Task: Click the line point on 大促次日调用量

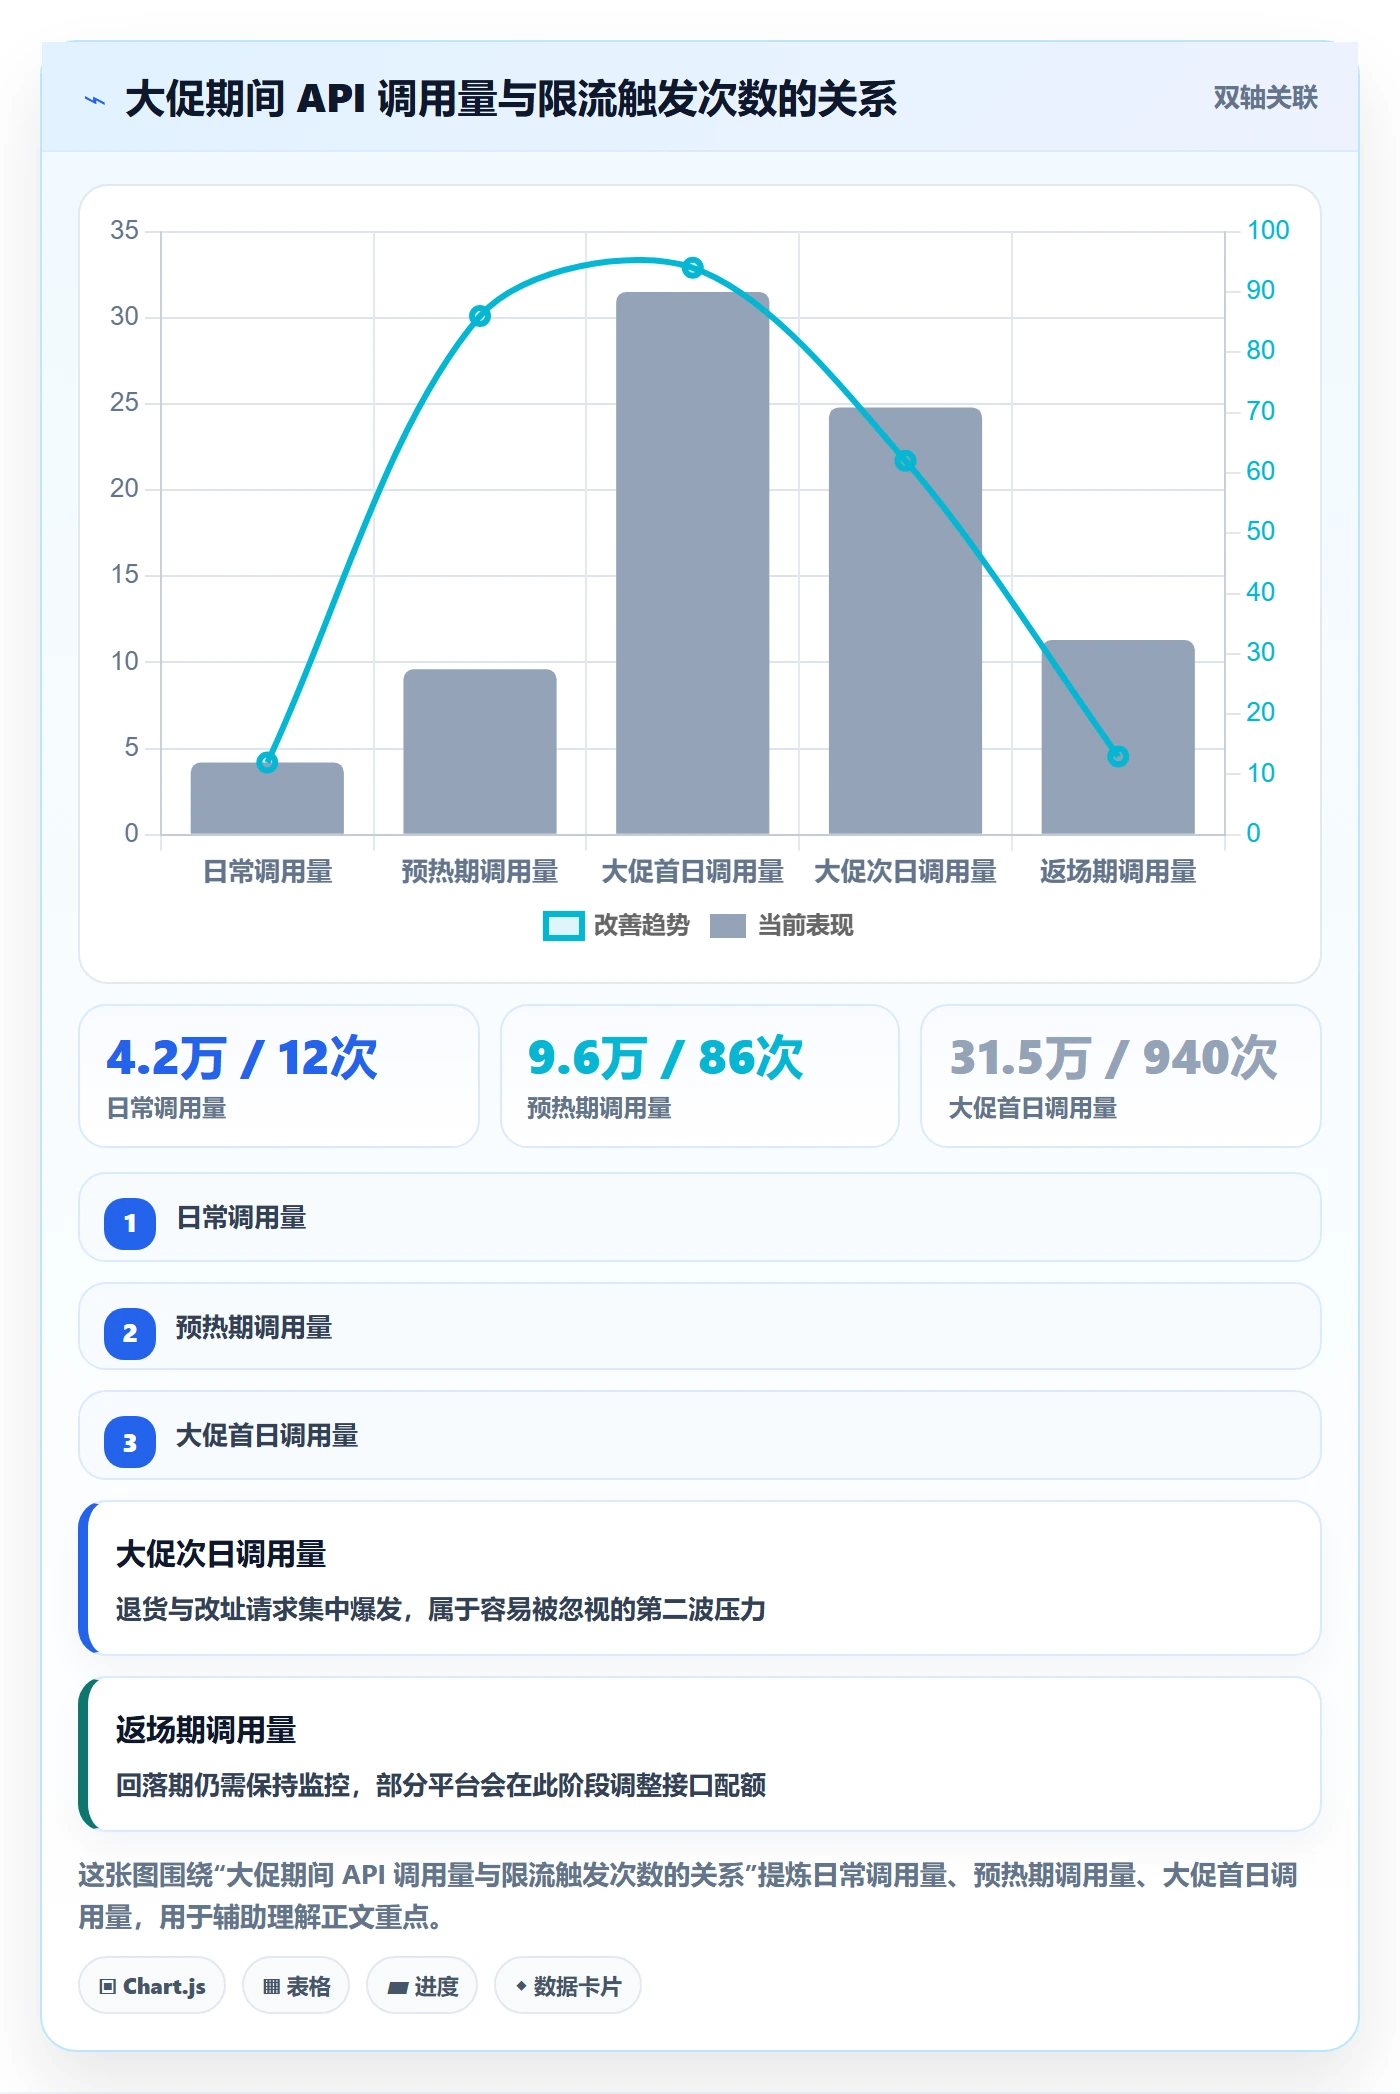Action: 905,461
